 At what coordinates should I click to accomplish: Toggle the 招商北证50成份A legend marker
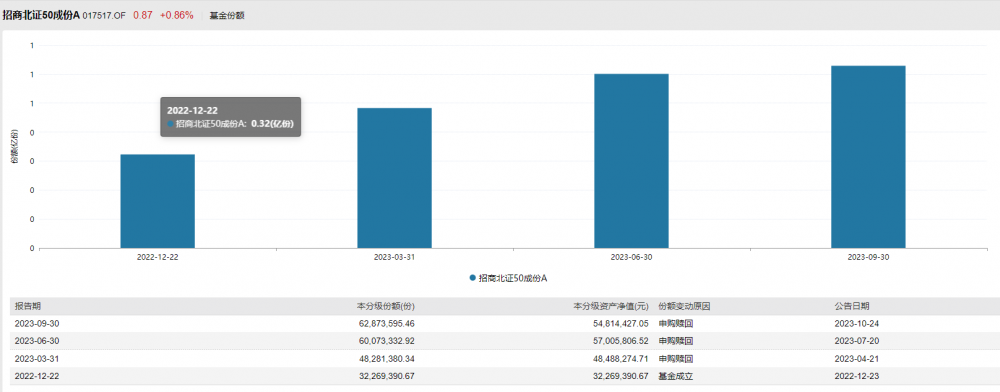(x=473, y=278)
